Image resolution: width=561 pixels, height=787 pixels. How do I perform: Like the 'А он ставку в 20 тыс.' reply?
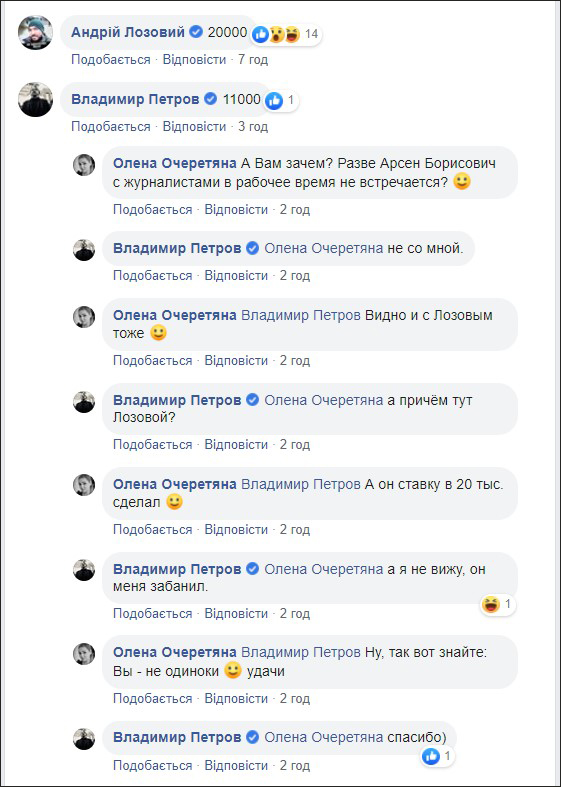[153, 530]
